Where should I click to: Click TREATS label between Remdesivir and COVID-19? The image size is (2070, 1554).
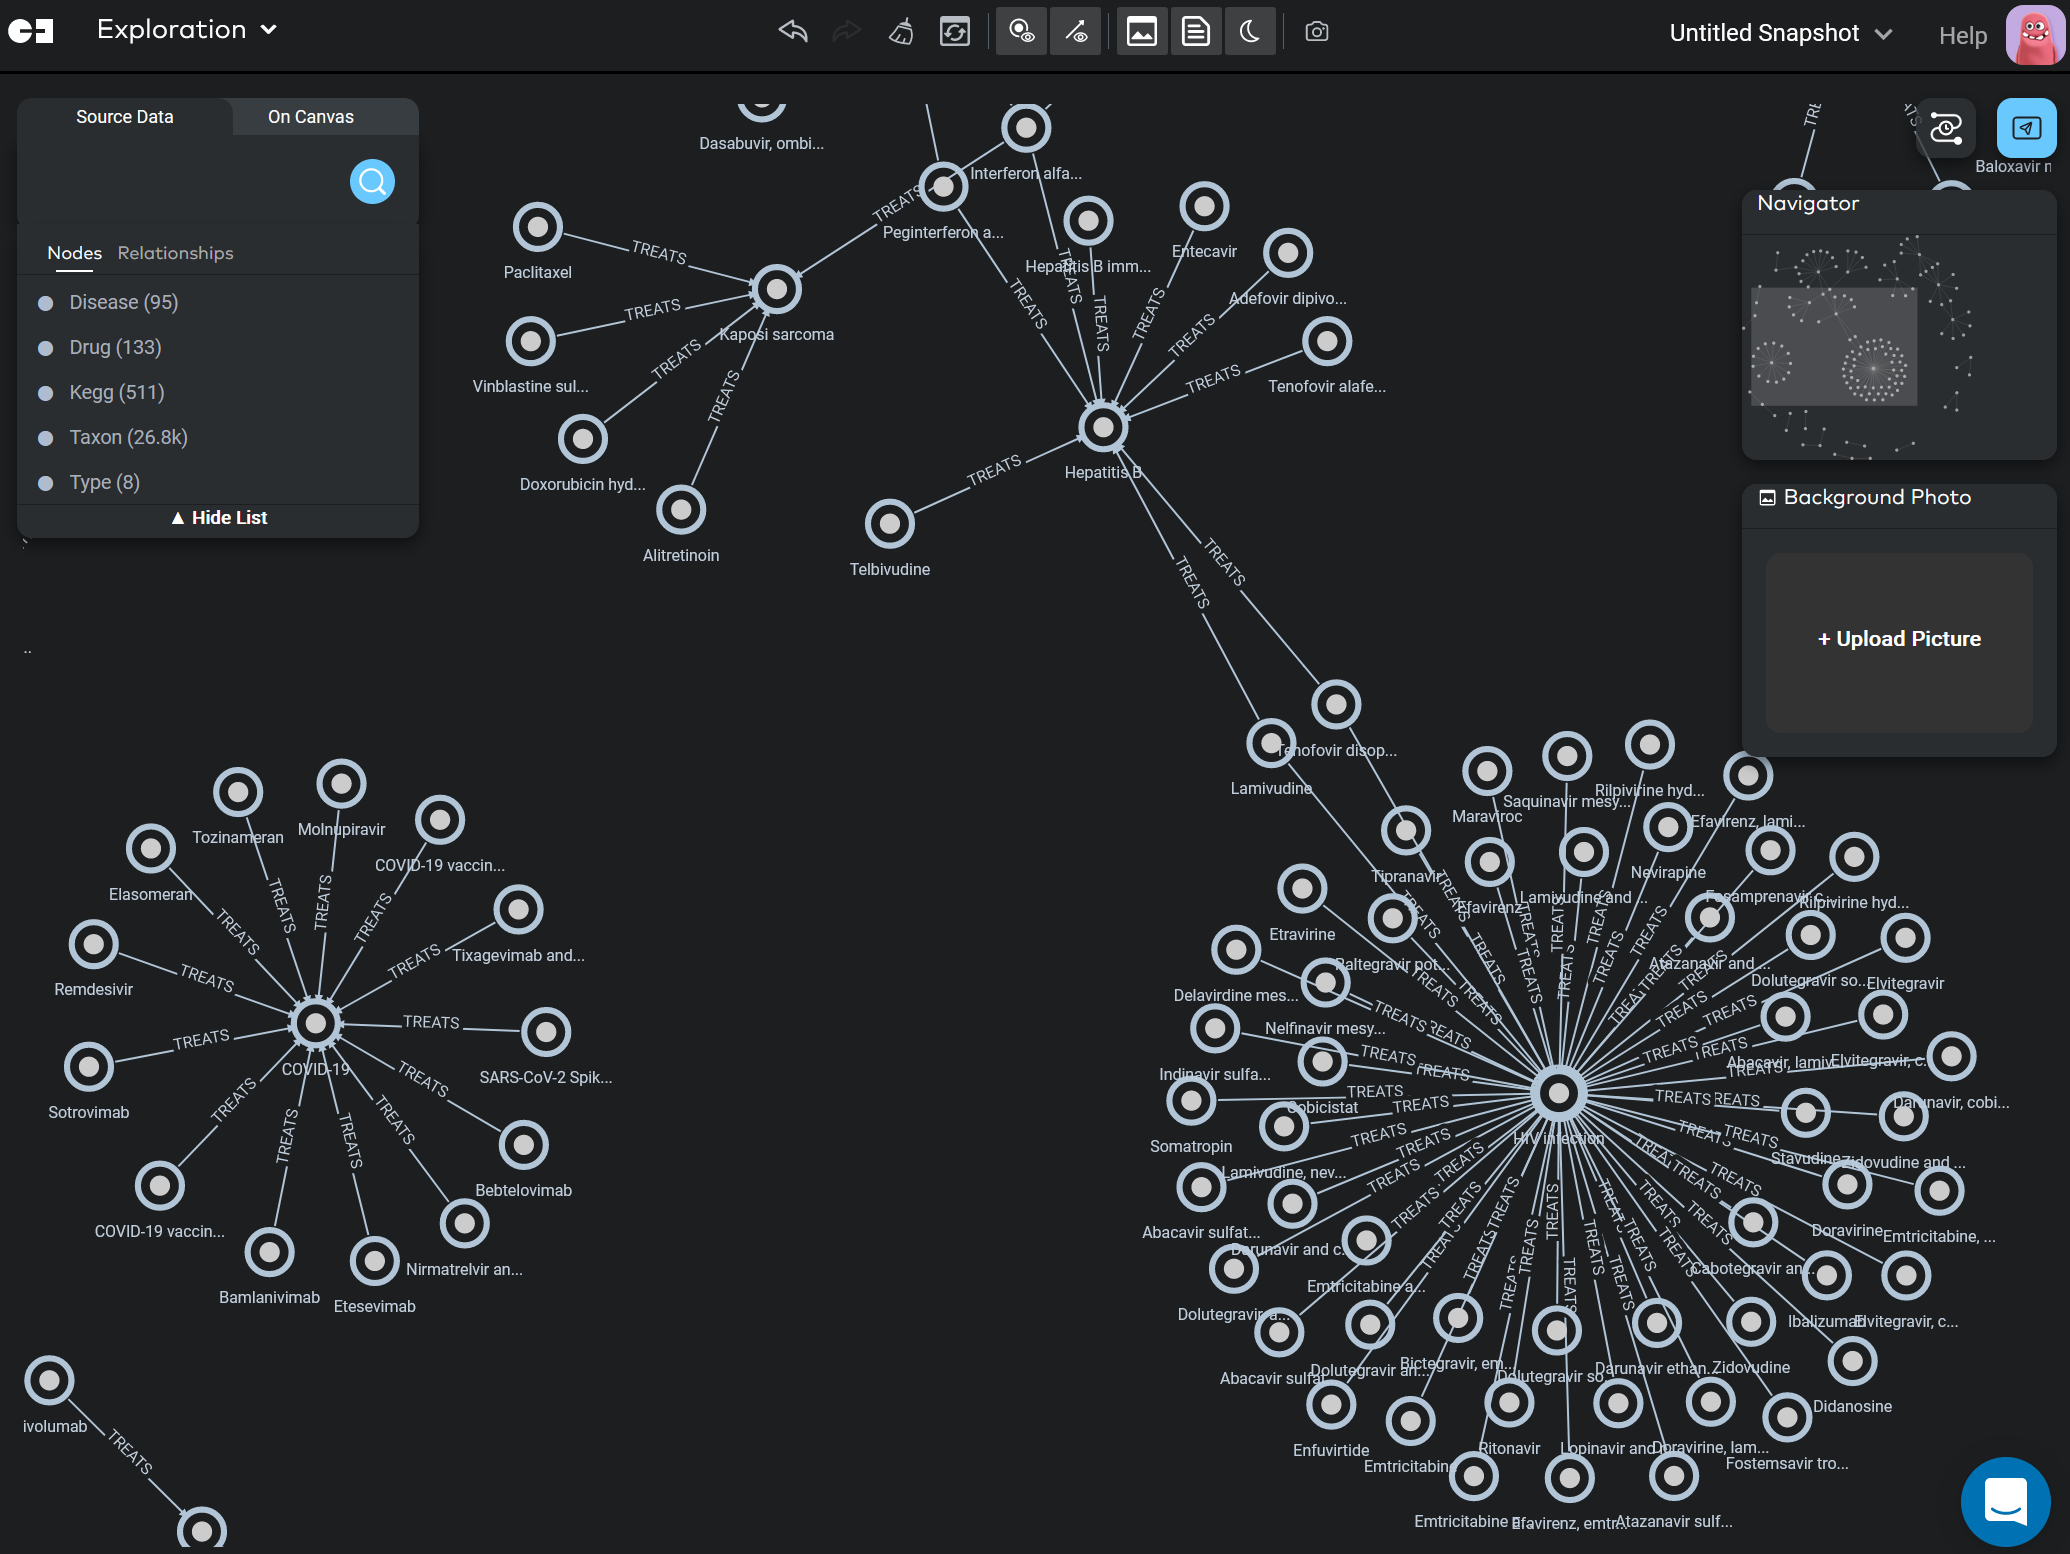207,978
